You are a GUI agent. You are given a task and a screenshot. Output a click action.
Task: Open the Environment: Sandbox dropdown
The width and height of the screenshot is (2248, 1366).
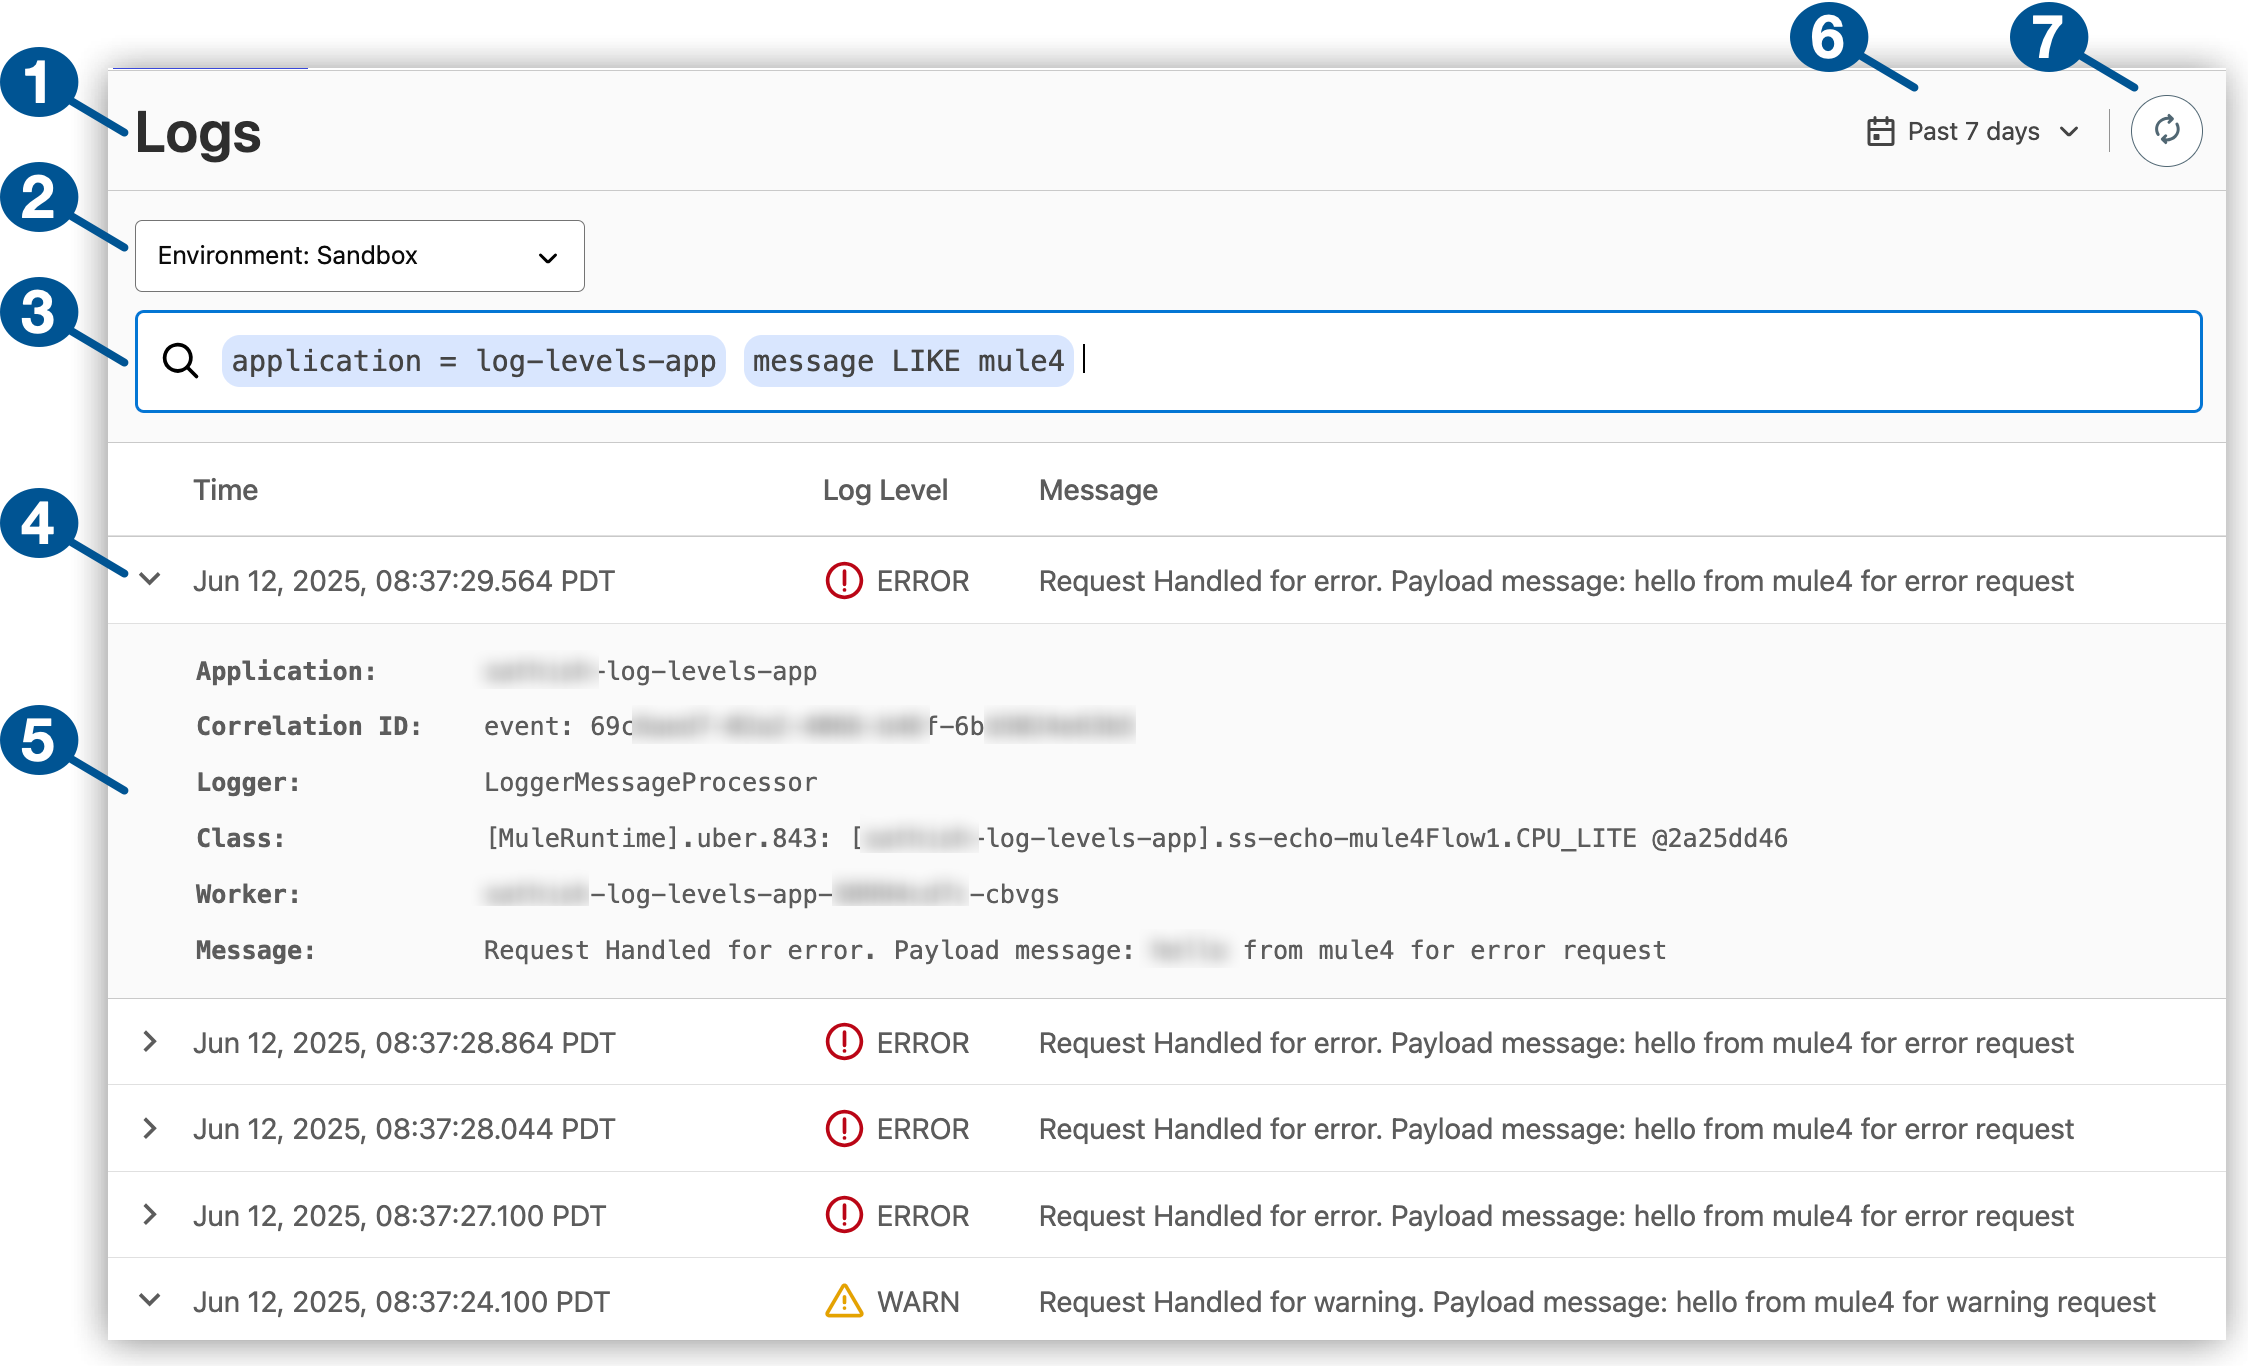click(x=359, y=255)
